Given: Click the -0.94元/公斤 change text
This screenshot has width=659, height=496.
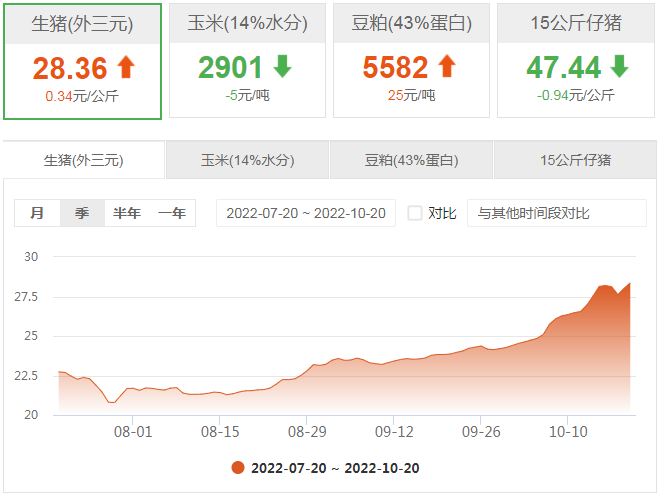Looking at the screenshot, I should click(x=576, y=95).
